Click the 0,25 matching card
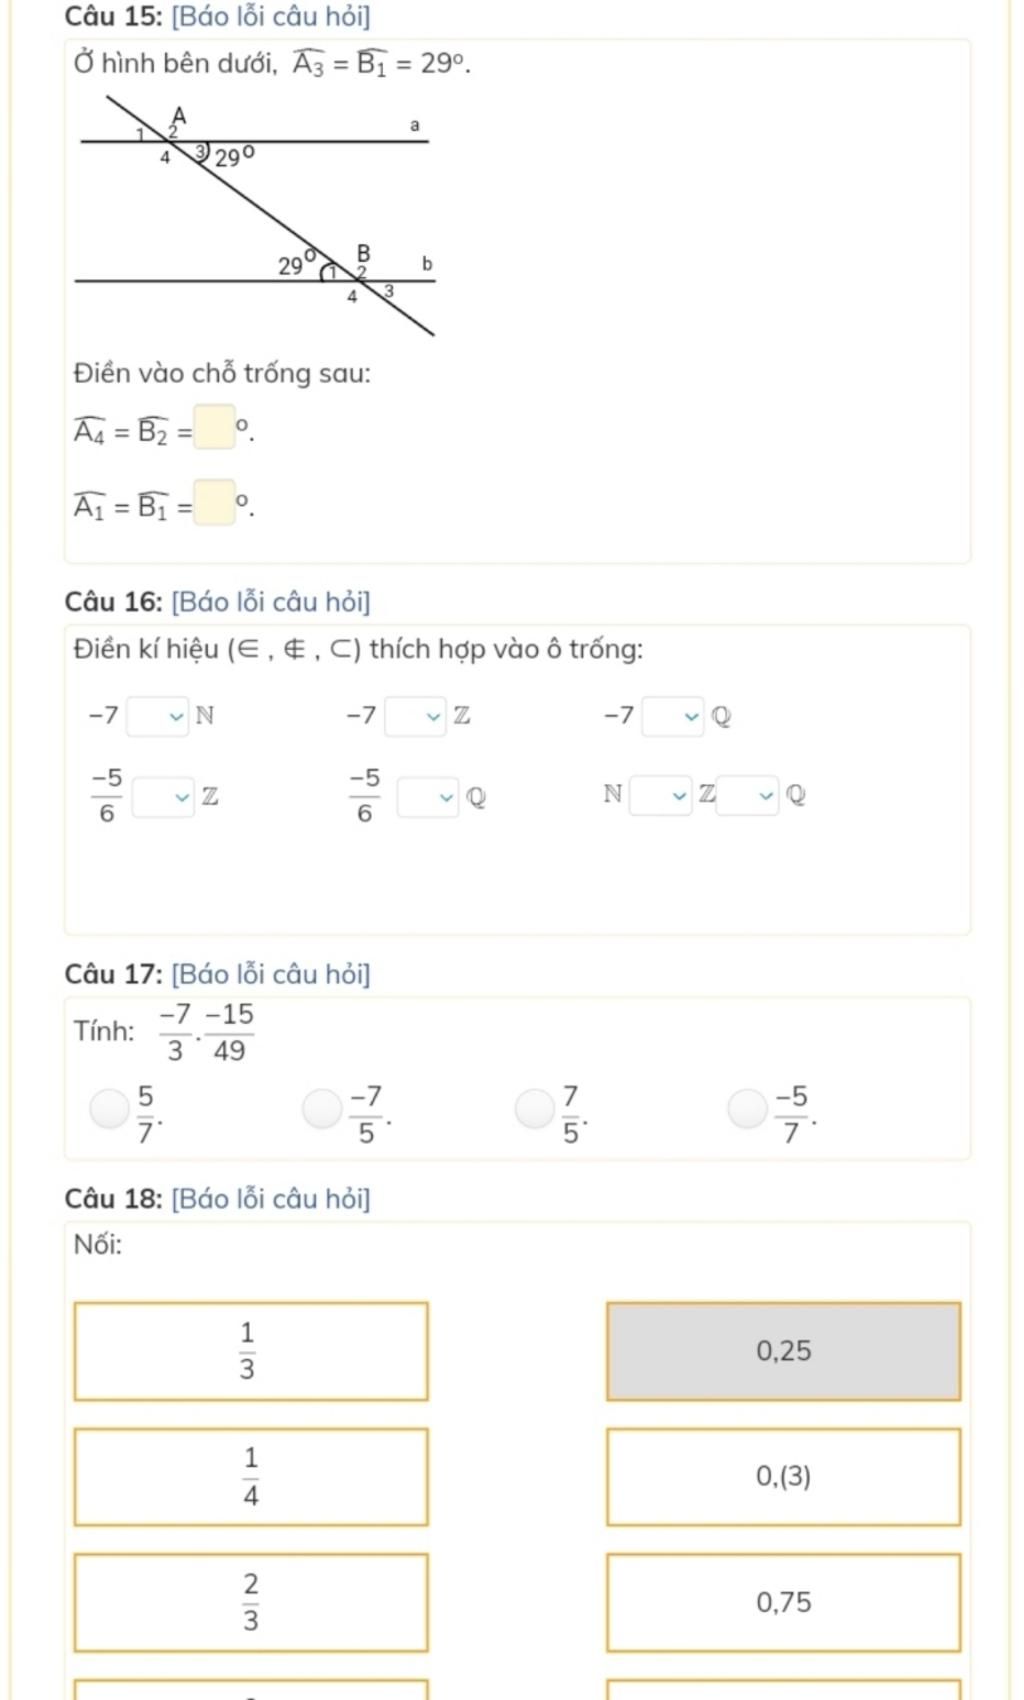The height and width of the screenshot is (1700, 1024). pyautogui.click(x=783, y=1351)
